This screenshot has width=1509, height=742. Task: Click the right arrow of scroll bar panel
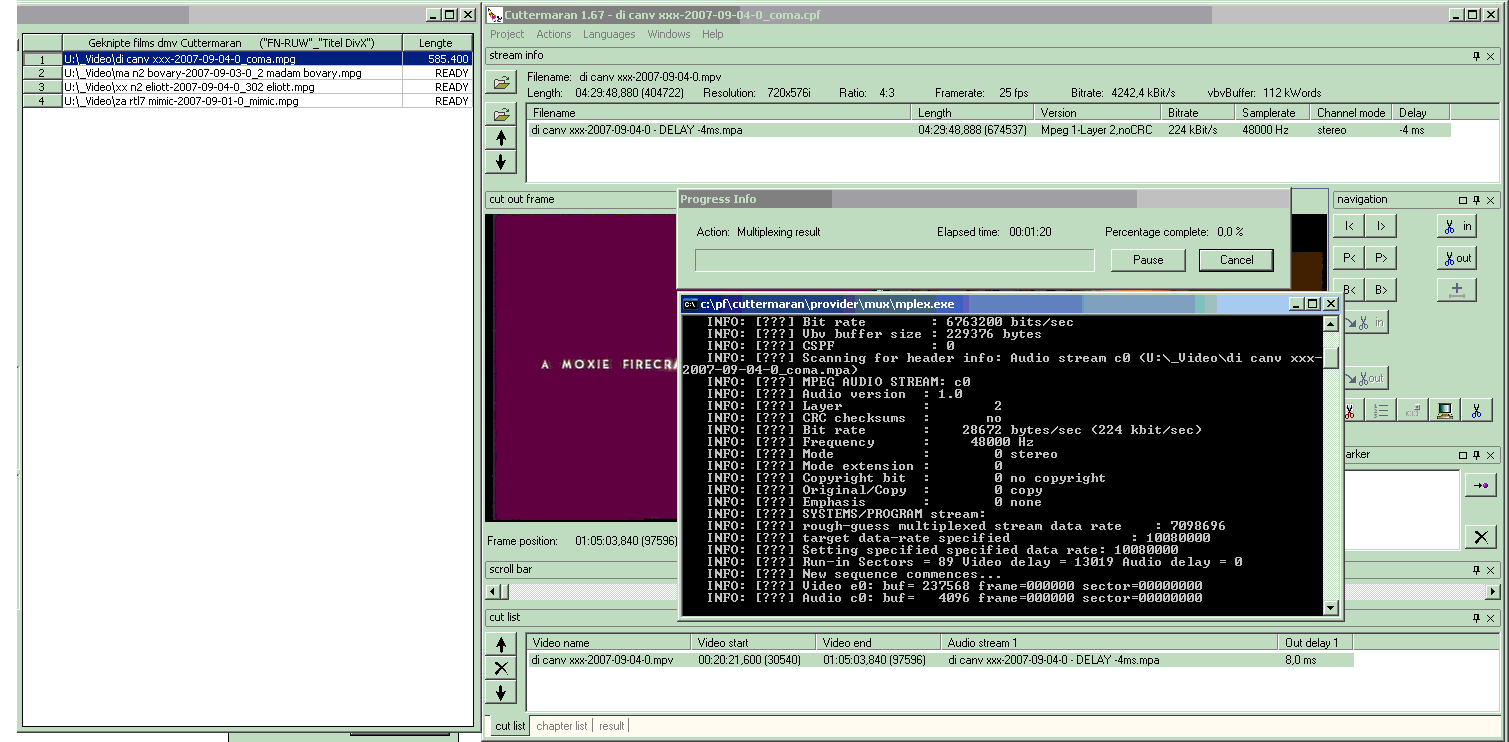pos(1493,592)
